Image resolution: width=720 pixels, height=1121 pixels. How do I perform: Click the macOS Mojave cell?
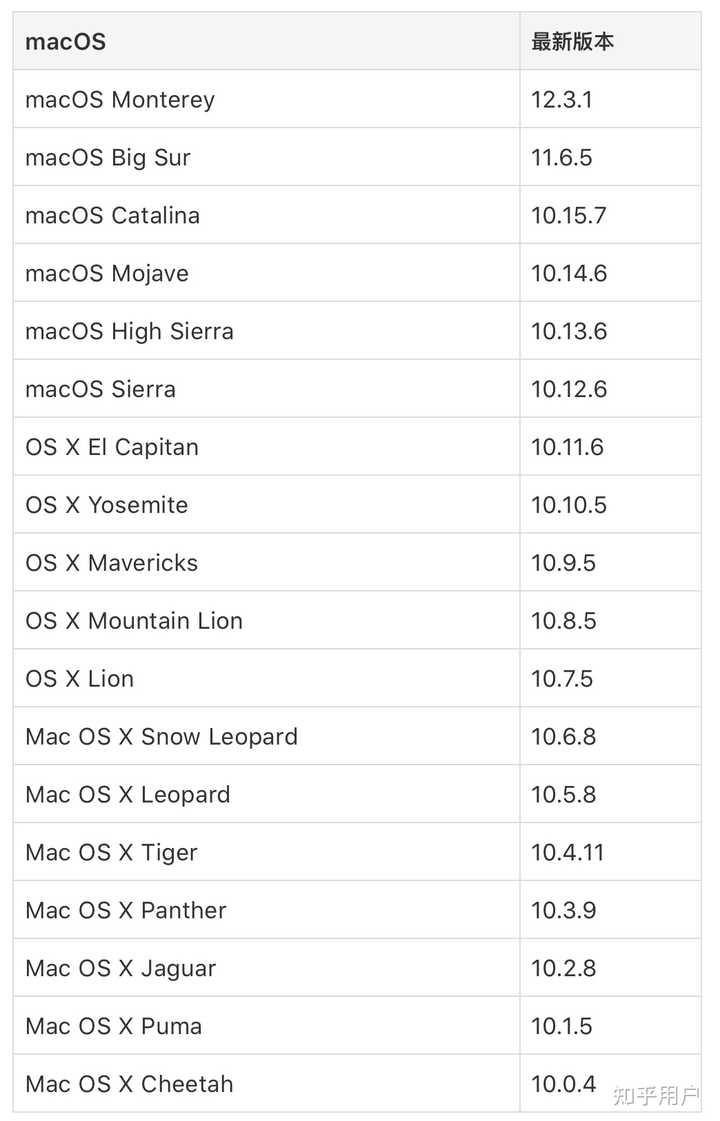tap(107, 274)
